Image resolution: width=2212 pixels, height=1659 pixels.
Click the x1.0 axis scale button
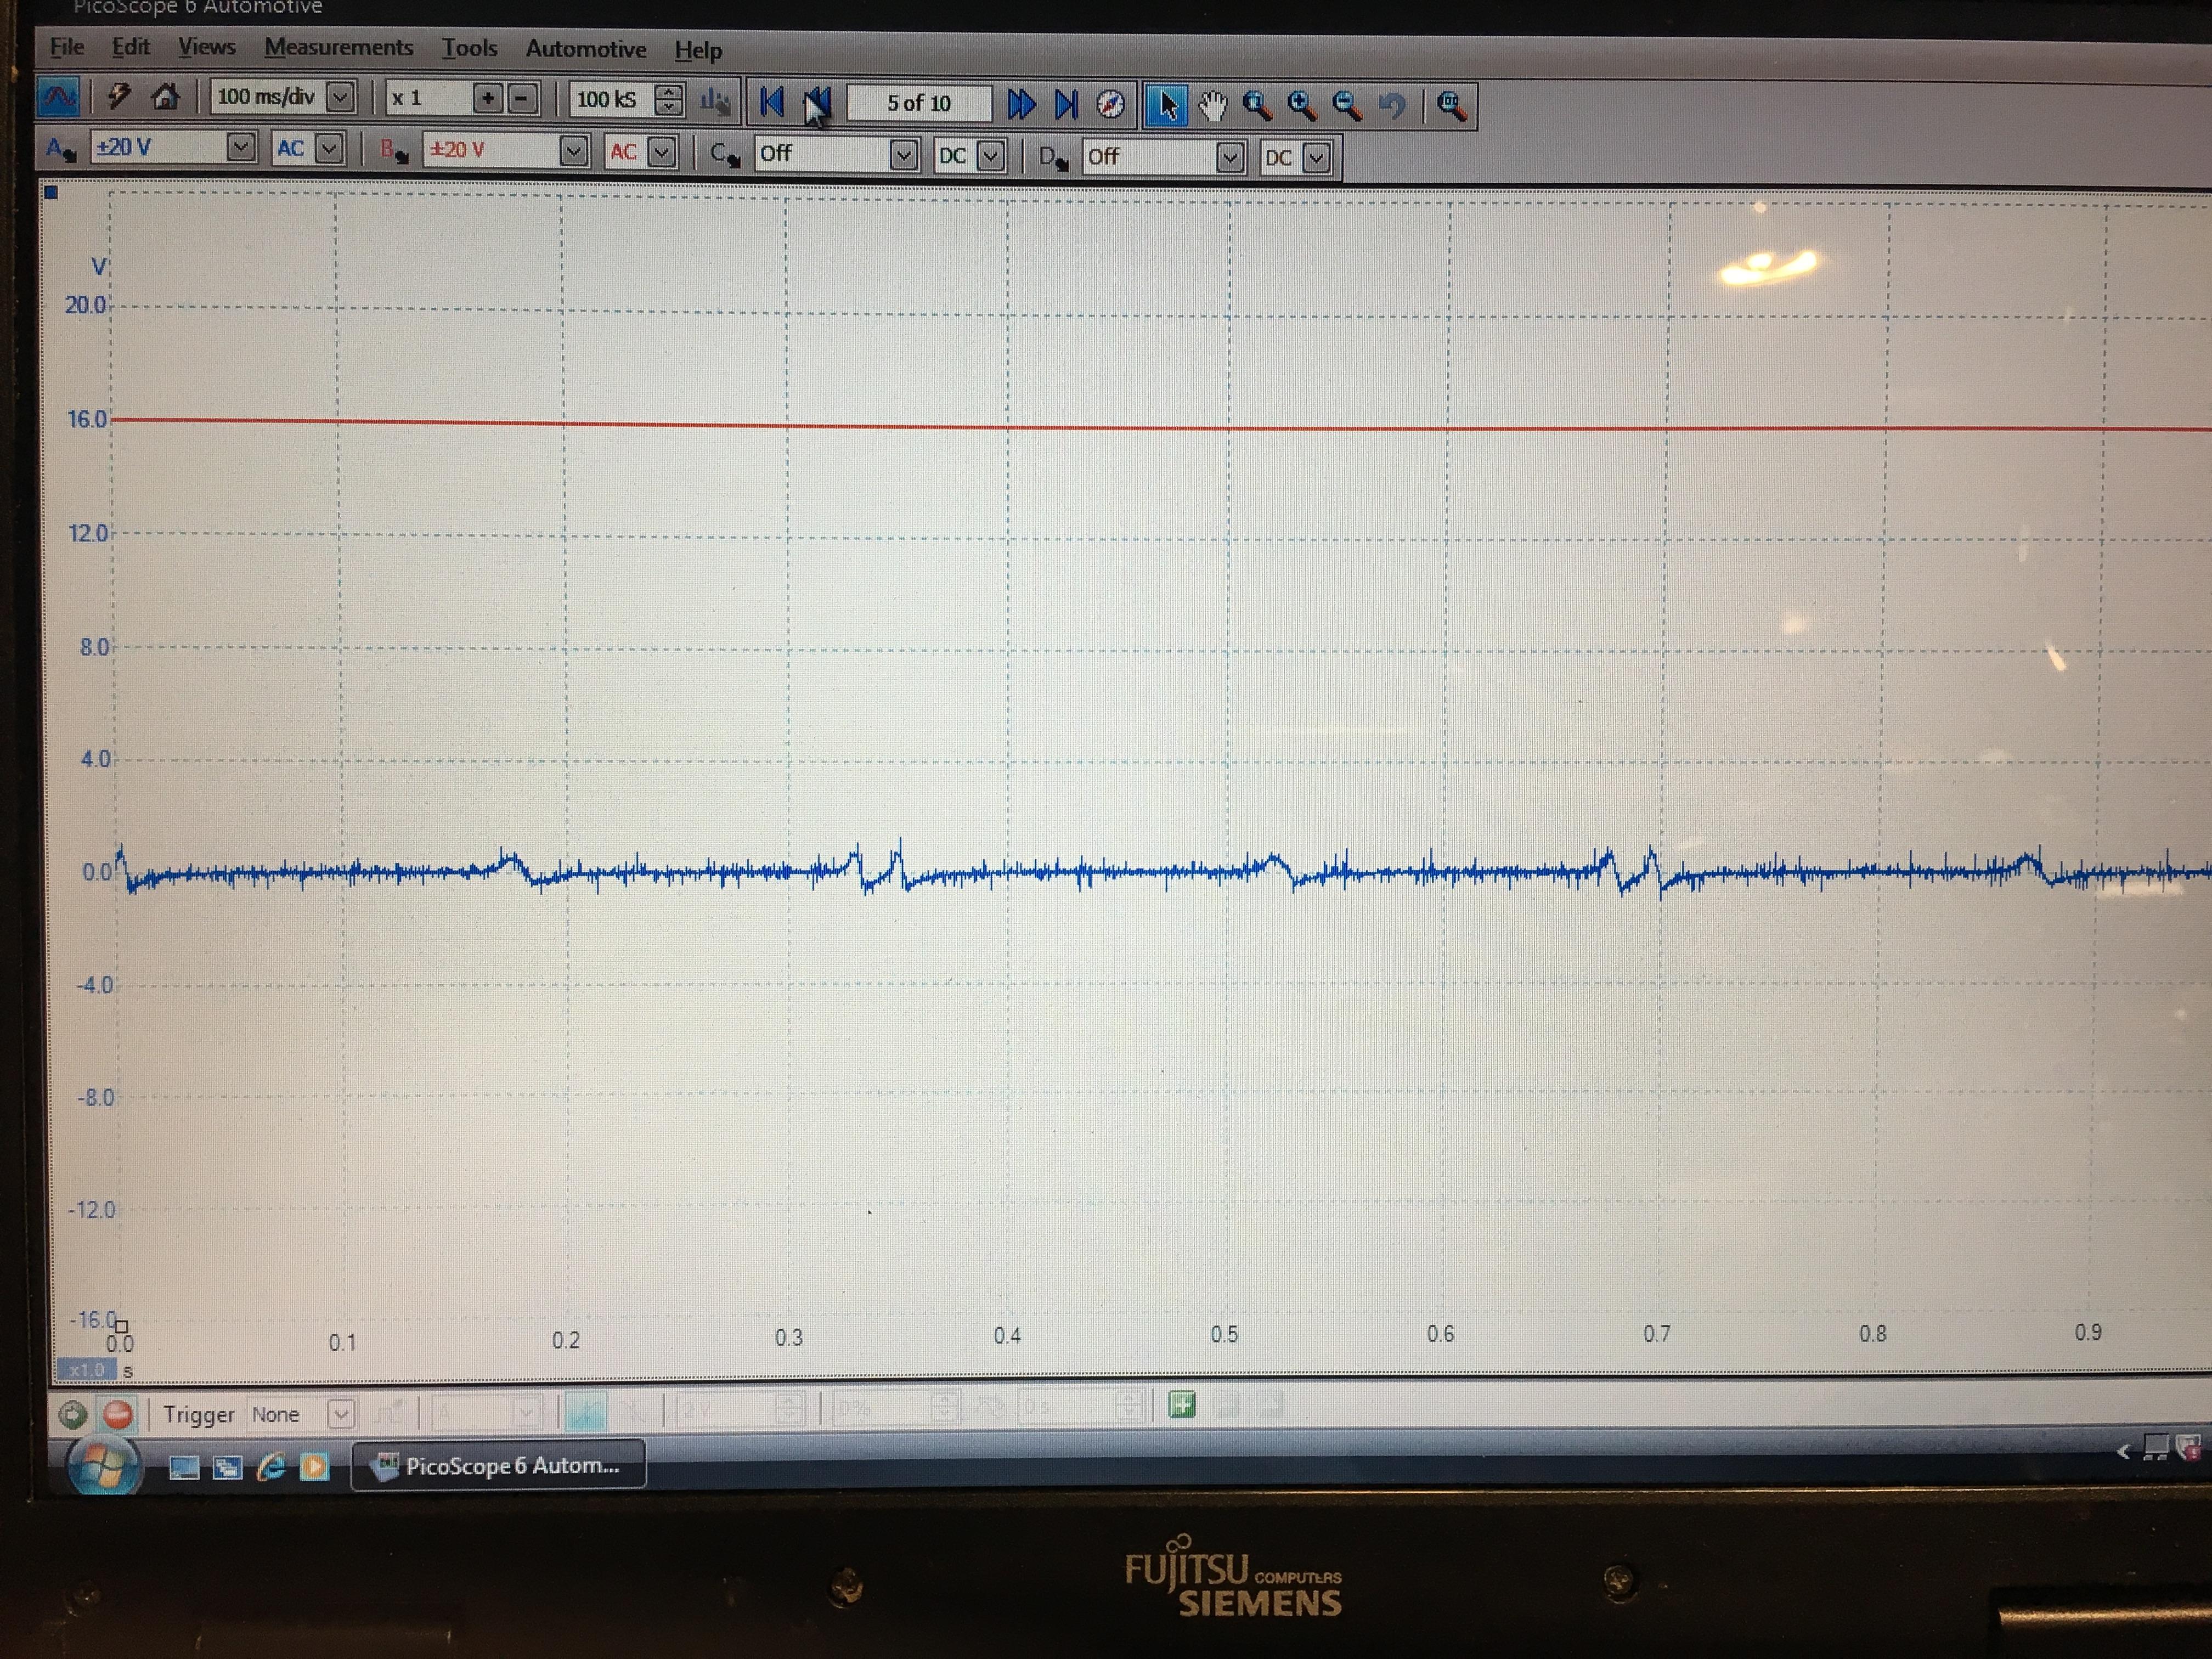point(87,1369)
